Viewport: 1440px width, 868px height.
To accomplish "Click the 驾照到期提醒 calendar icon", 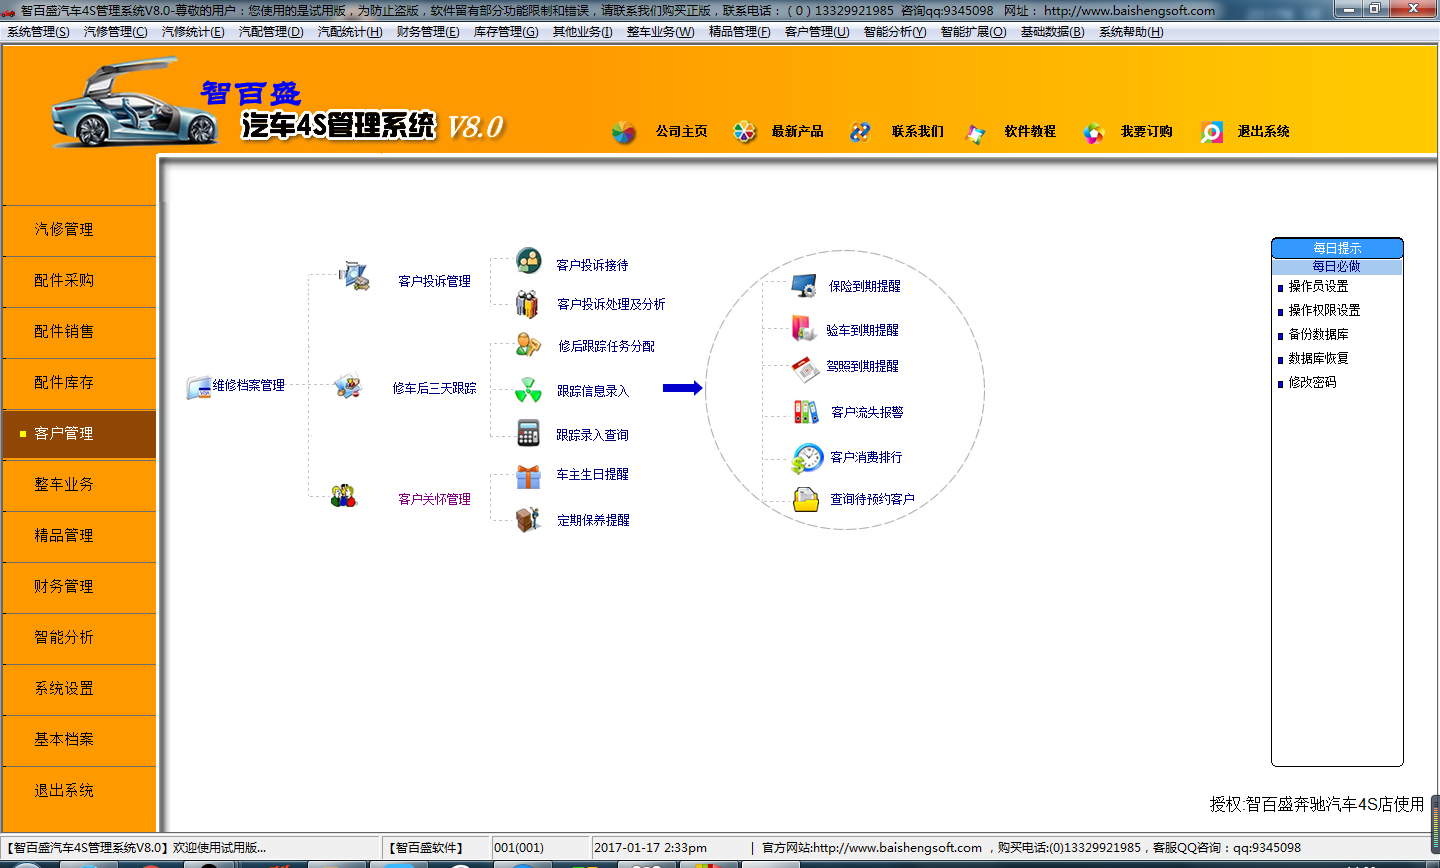I will (806, 369).
